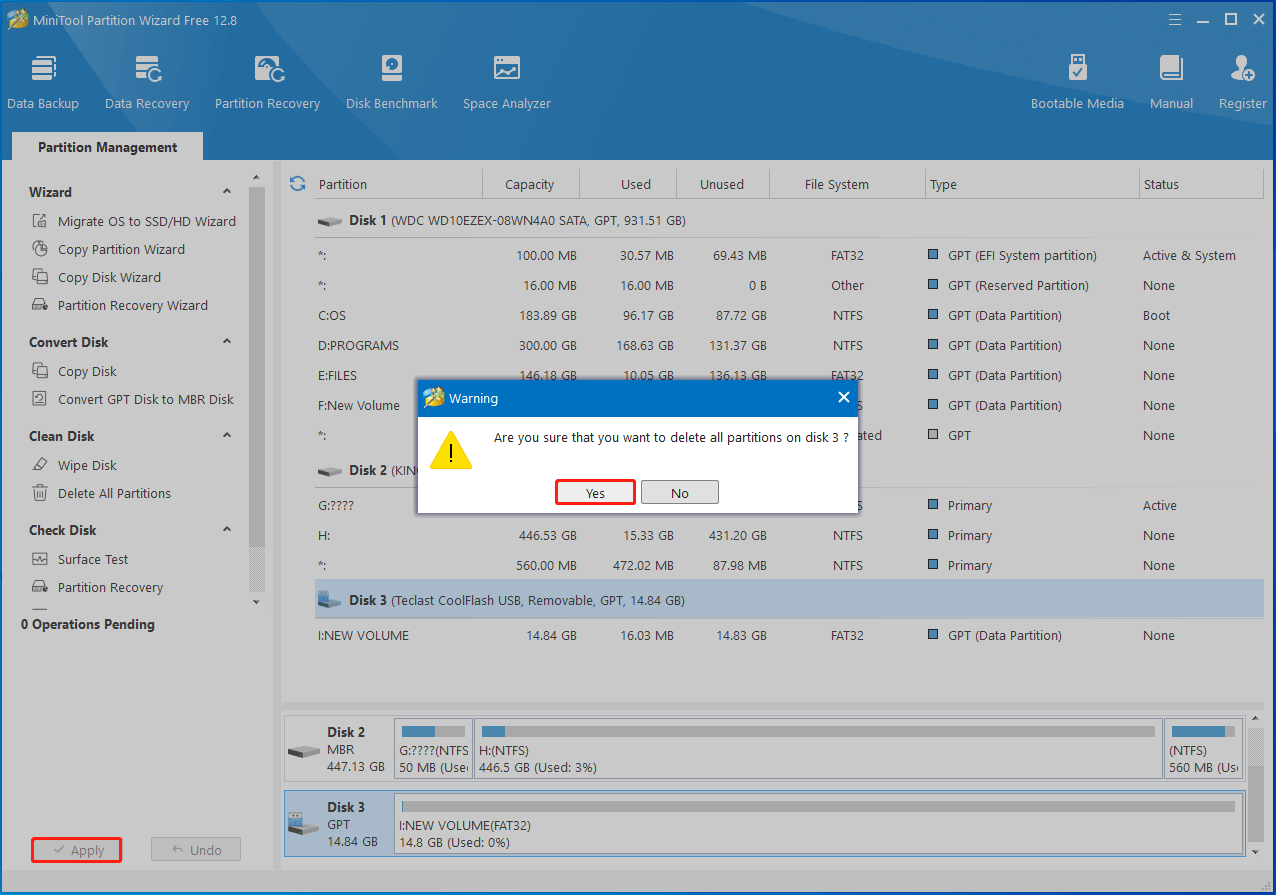Click the Boot status cell
The width and height of the screenshot is (1276, 895).
1156,315
